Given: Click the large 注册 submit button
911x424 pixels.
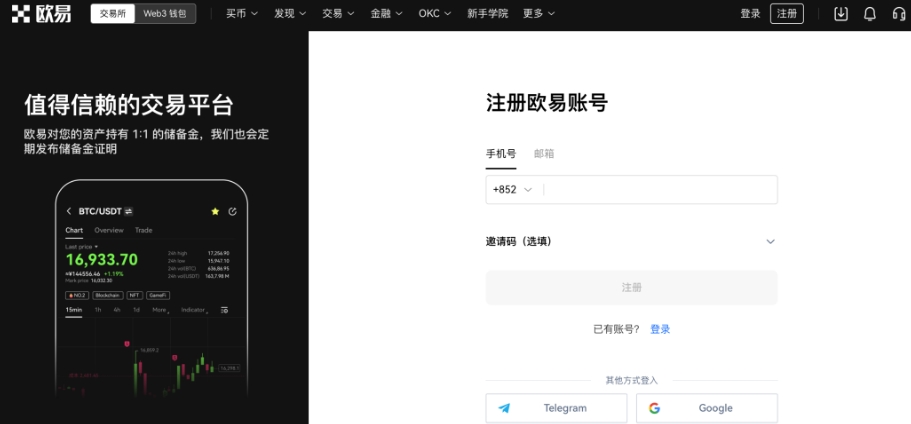Looking at the screenshot, I should pyautogui.click(x=632, y=288).
